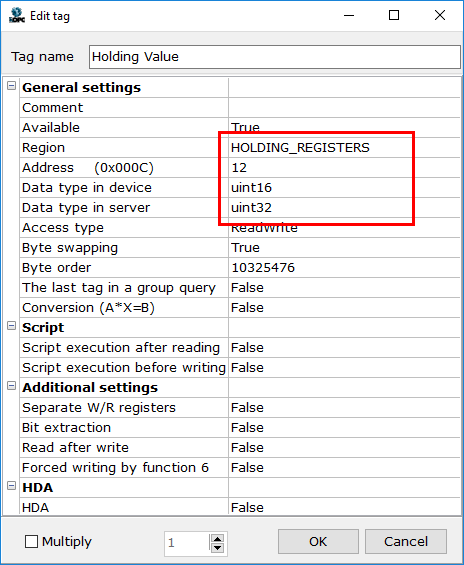
Task: Collapse the General settings section
Action: [12, 86]
